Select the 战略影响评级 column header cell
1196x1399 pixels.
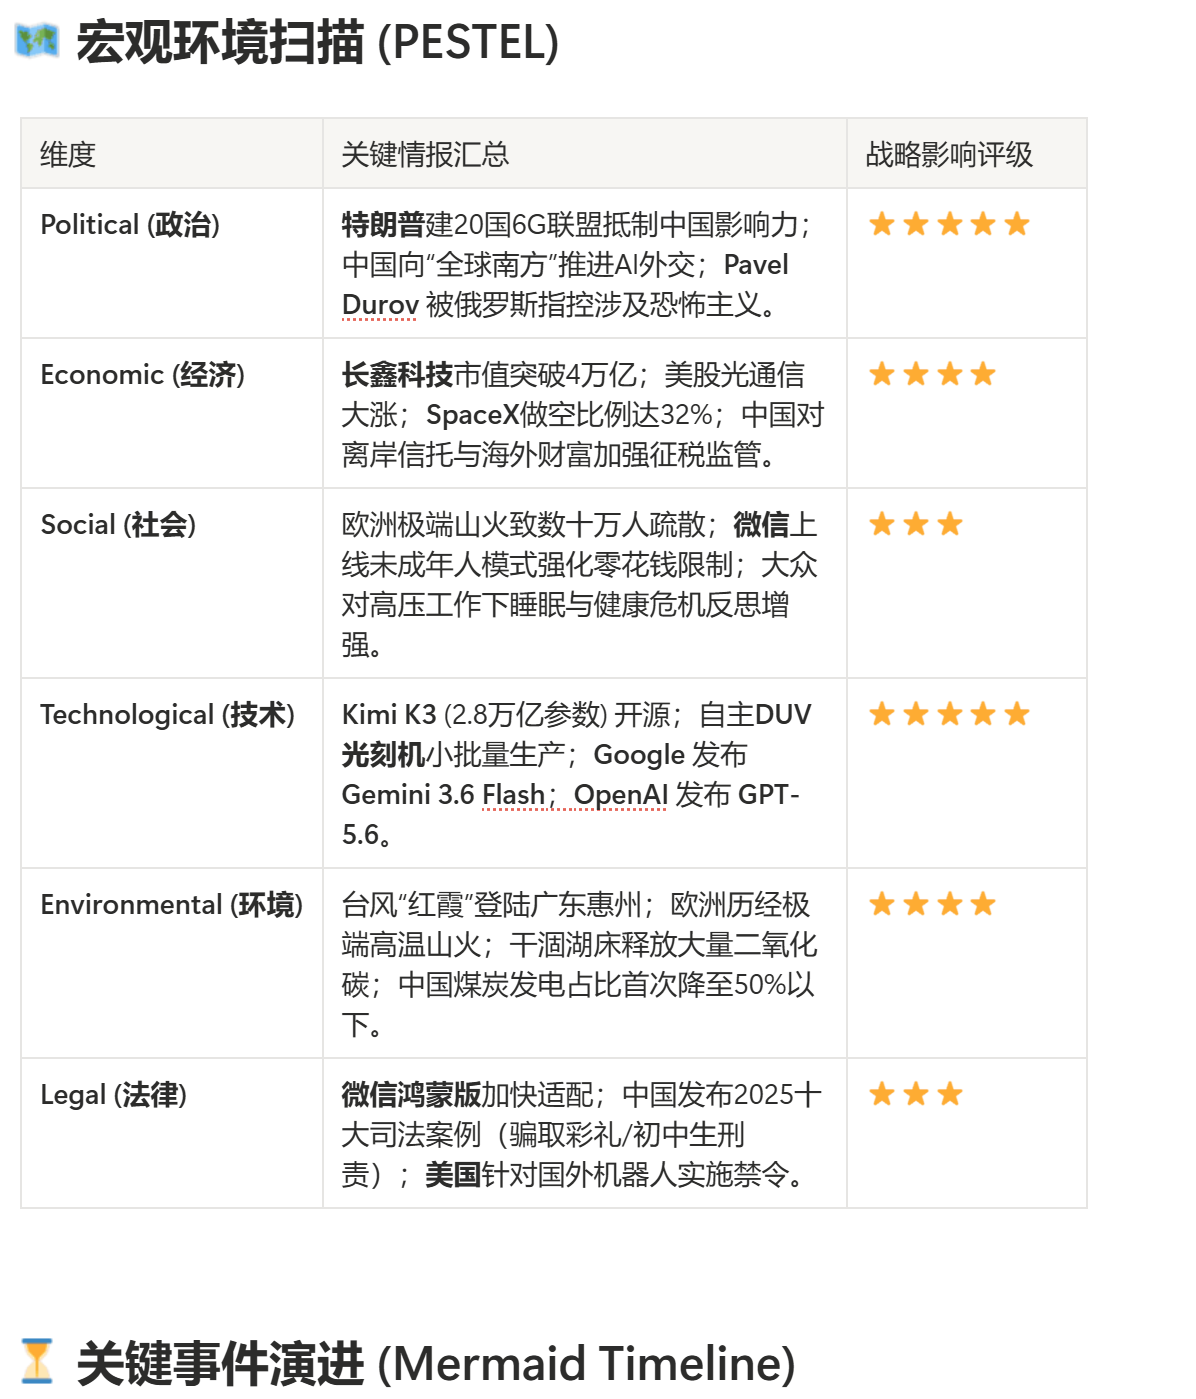click(x=967, y=153)
